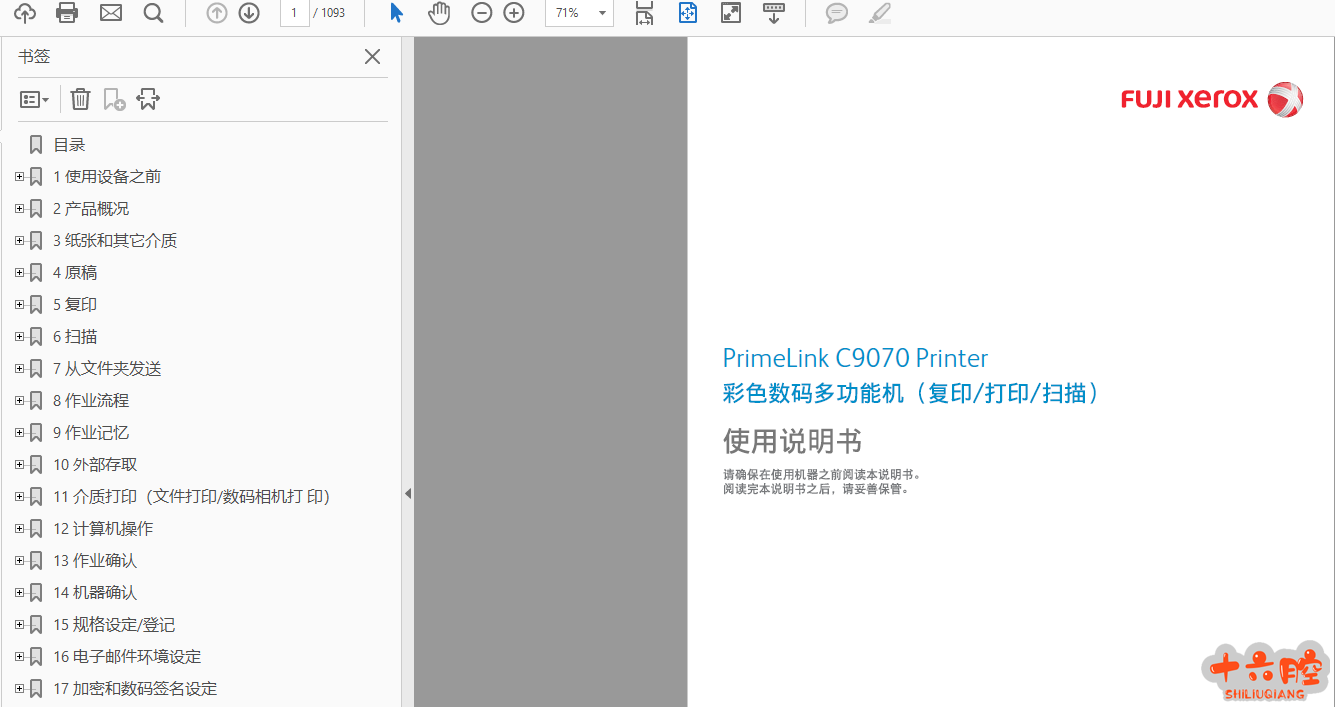
Task: Select the arrow selection tool
Action: (x=397, y=13)
